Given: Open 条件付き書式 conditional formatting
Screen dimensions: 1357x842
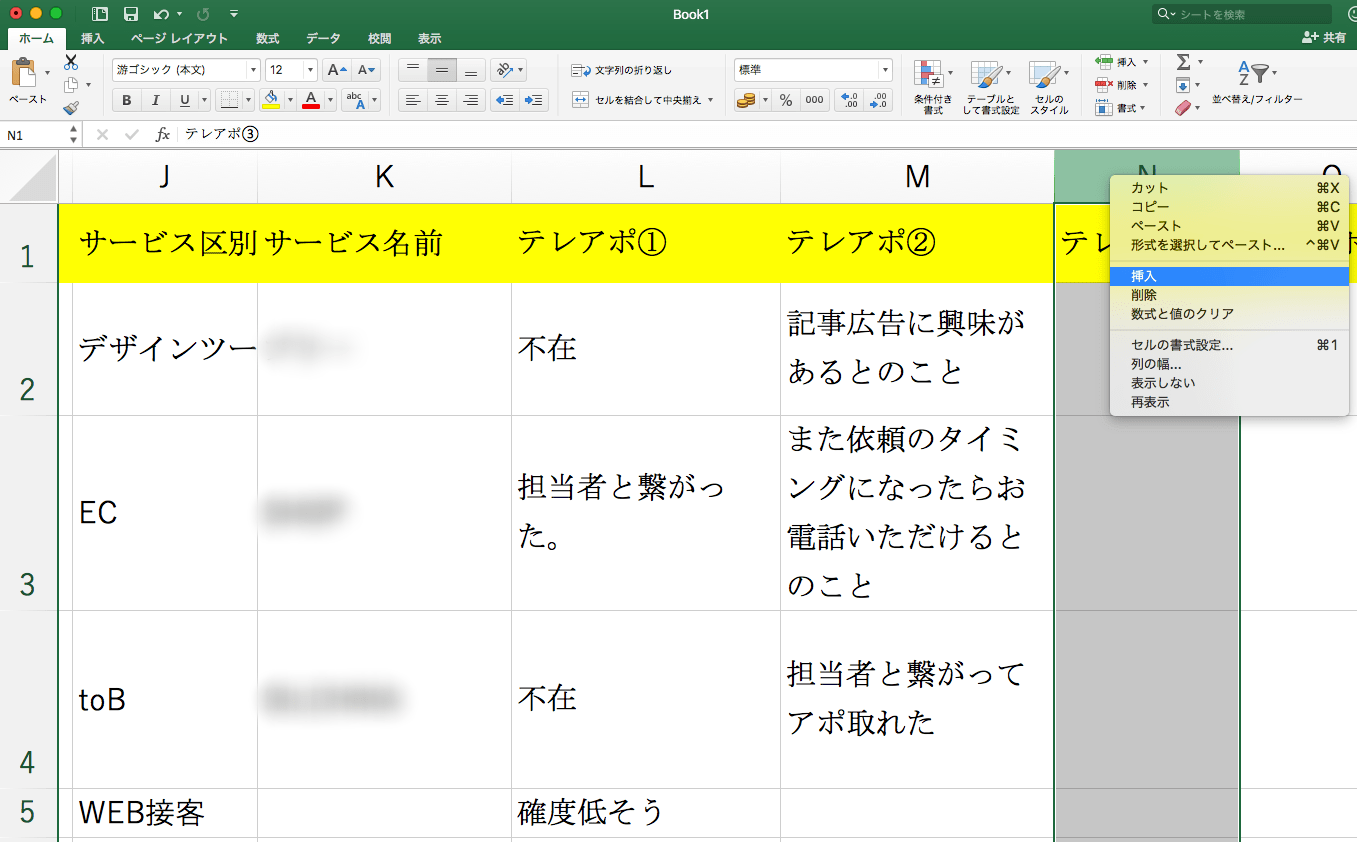Looking at the screenshot, I should click(x=932, y=87).
